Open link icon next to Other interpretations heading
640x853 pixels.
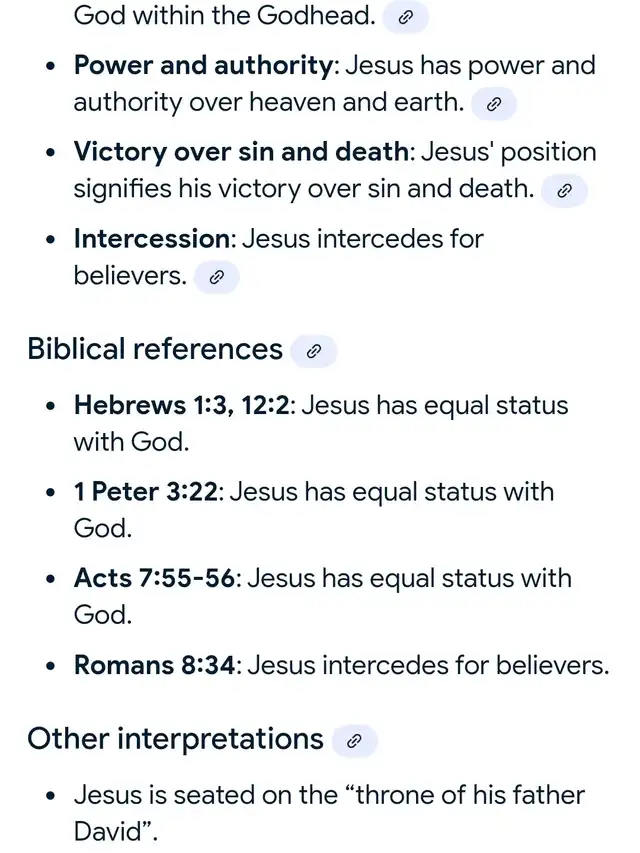pos(354,741)
